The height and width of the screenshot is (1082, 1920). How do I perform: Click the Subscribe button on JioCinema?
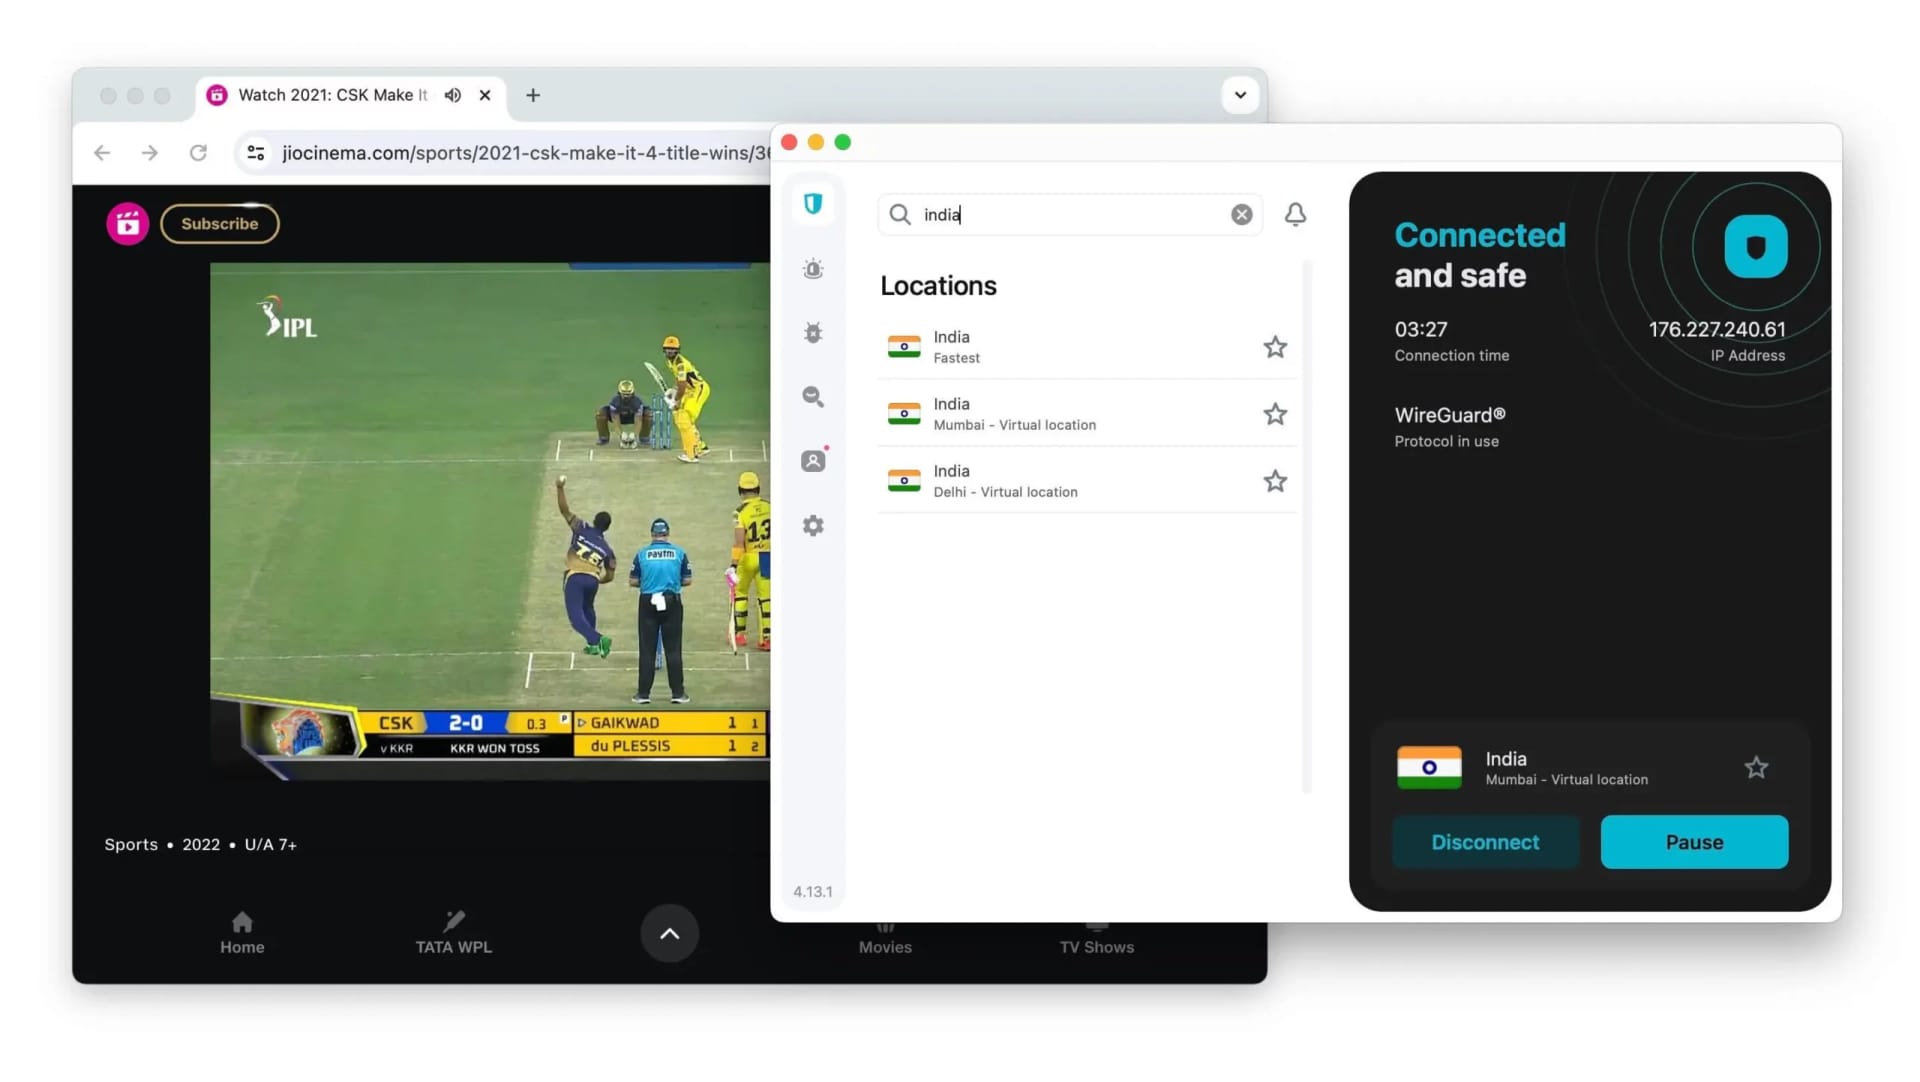point(219,223)
